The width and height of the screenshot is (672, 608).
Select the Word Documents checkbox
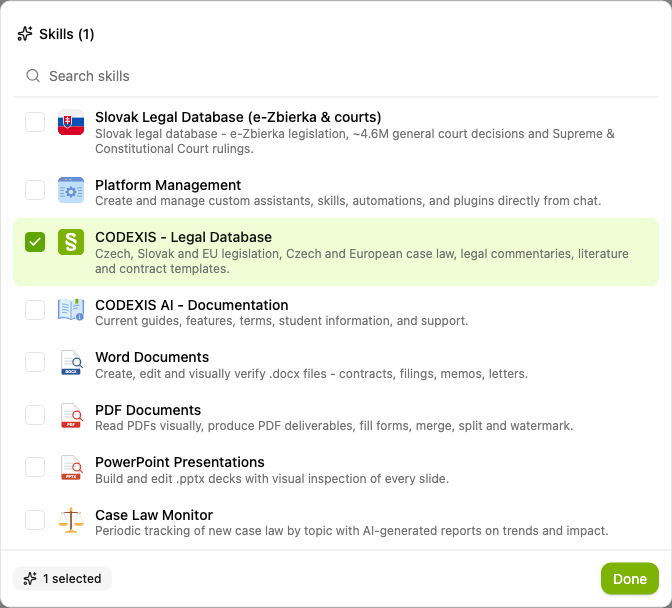(35, 362)
